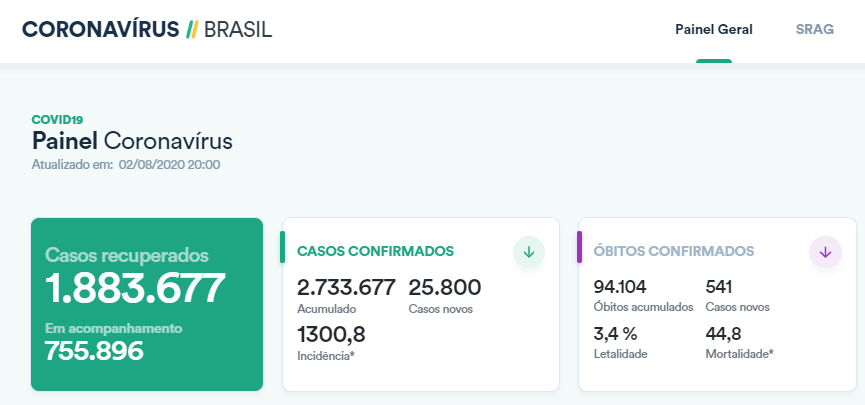Image resolution: width=865 pixels, height=405 pixels.
Task: Click the 44,8 mortality value
Action: pyautogui.click(x=727, y=333)
